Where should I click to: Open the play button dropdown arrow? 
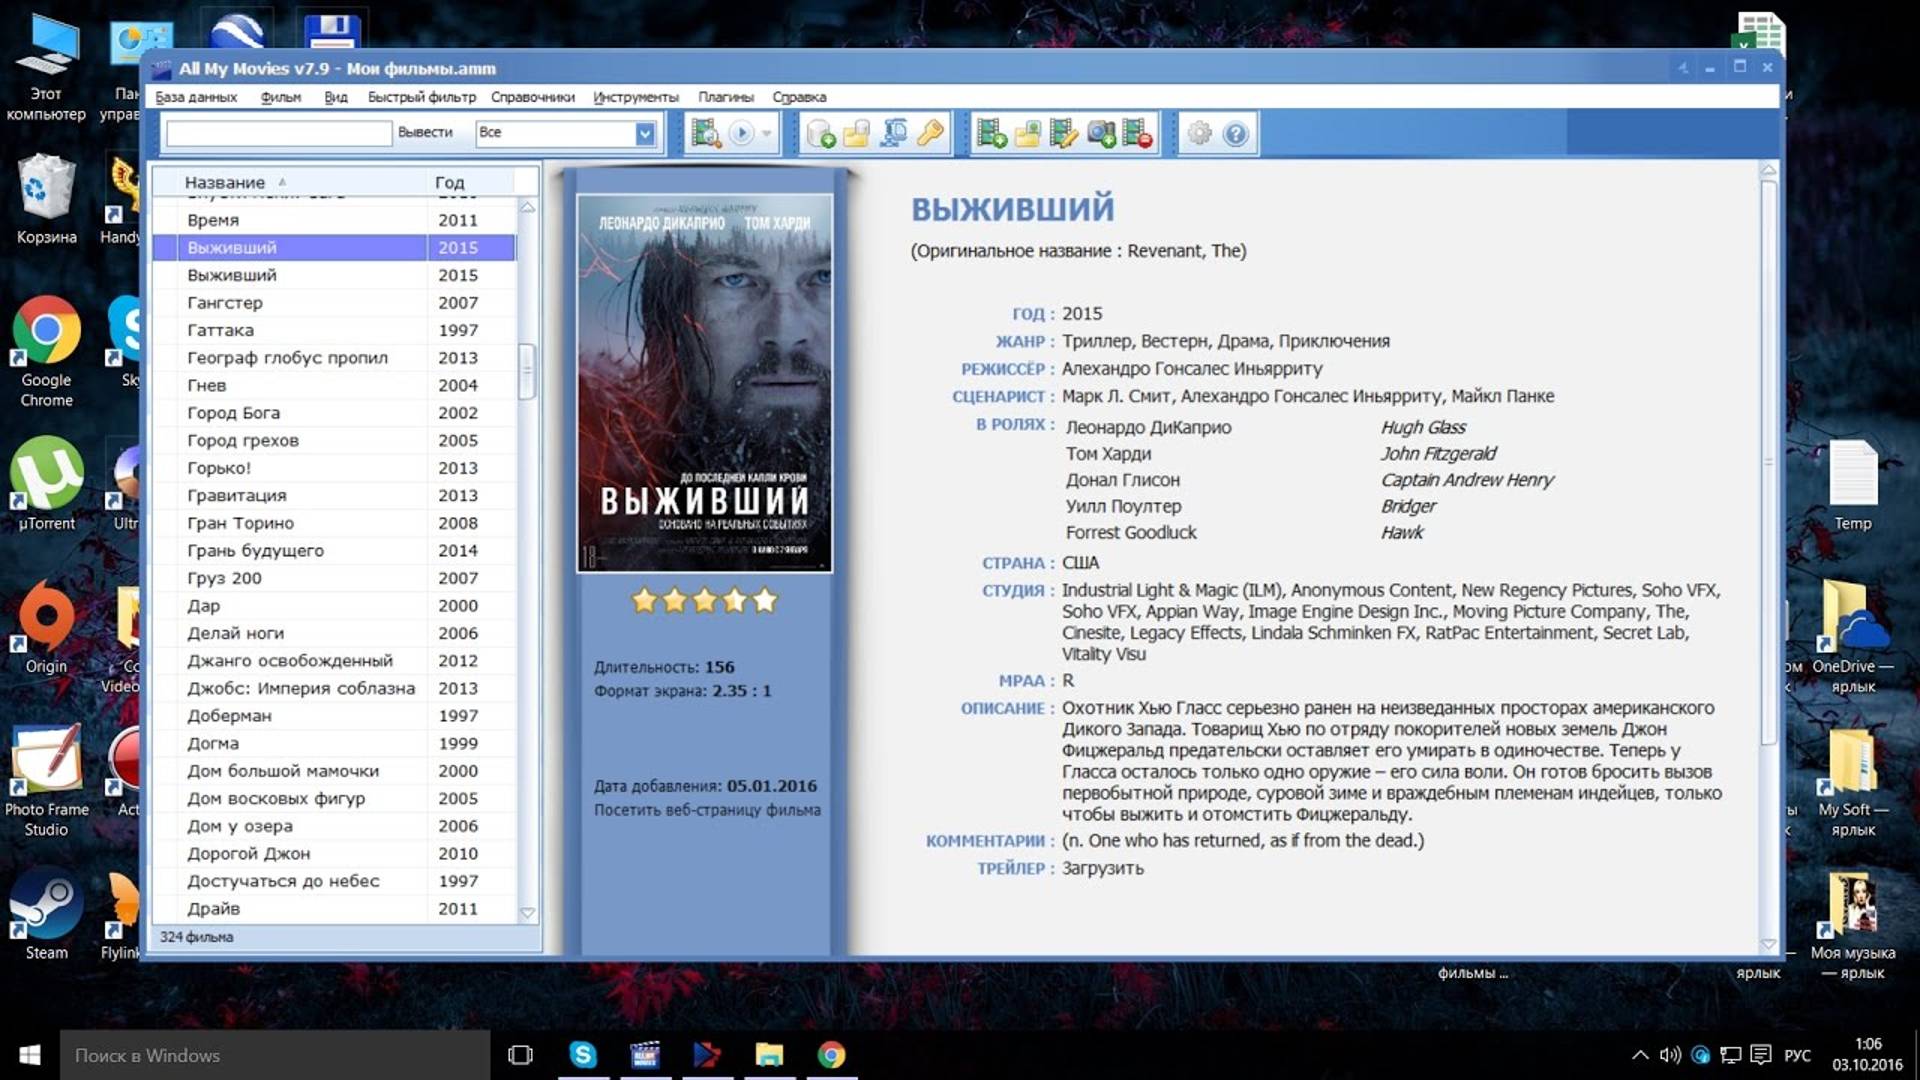point(765,132)
